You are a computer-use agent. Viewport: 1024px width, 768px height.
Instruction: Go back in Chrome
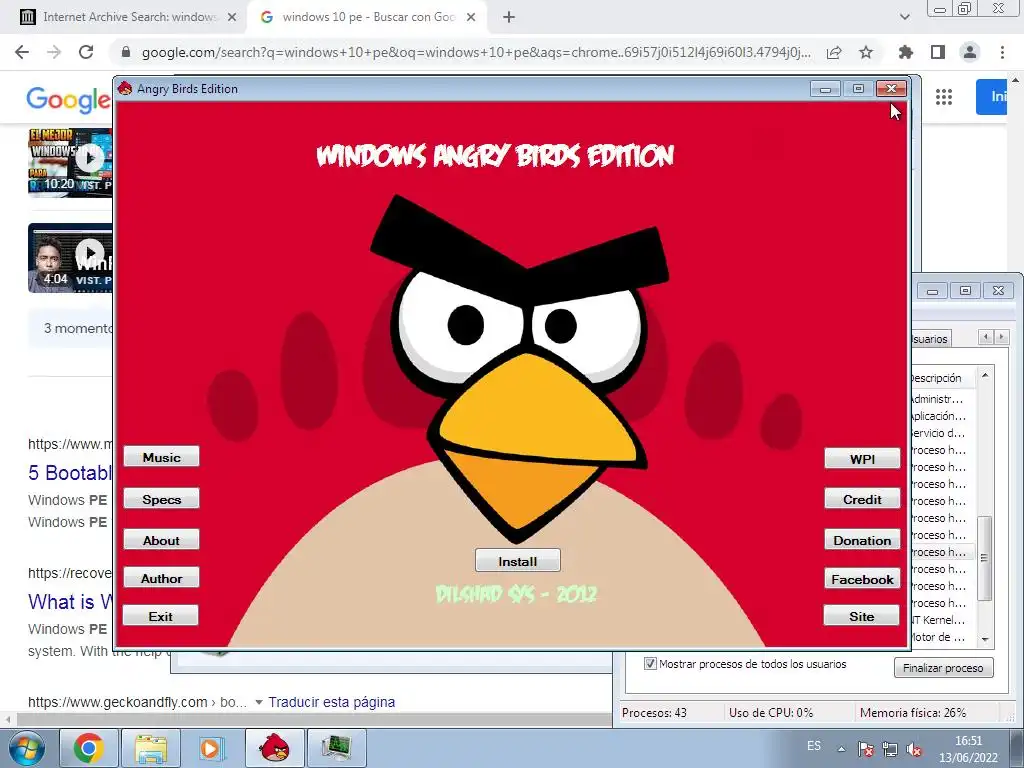click(22, 52)
